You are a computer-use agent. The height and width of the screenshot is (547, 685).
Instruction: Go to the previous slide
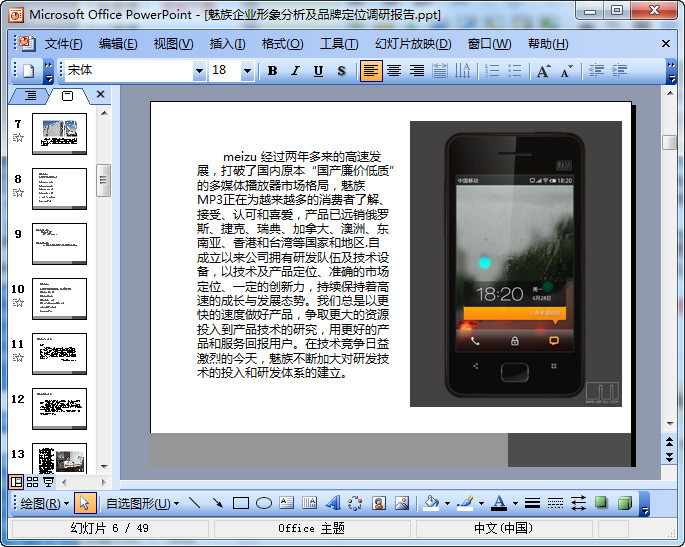click(669, 442)
